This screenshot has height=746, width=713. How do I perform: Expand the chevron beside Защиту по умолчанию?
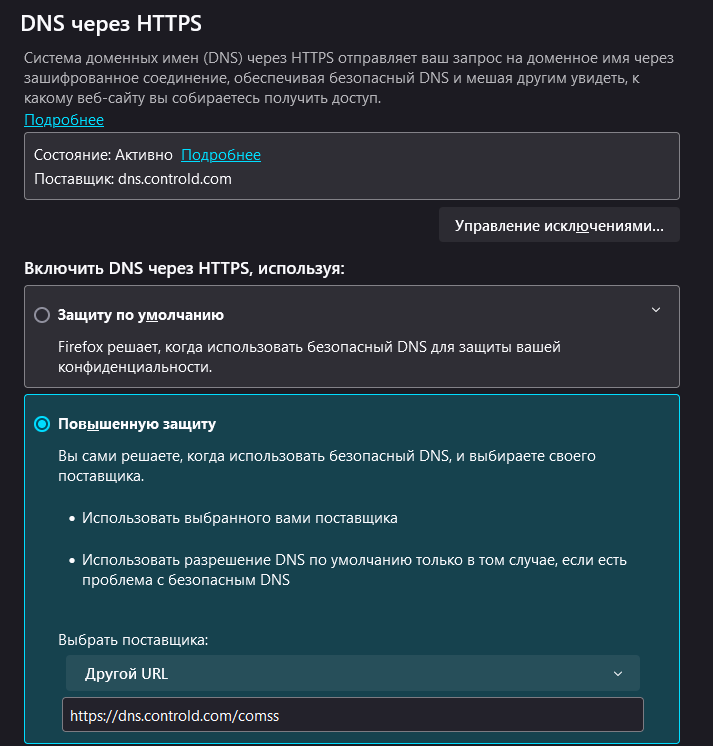click(655, 310)
